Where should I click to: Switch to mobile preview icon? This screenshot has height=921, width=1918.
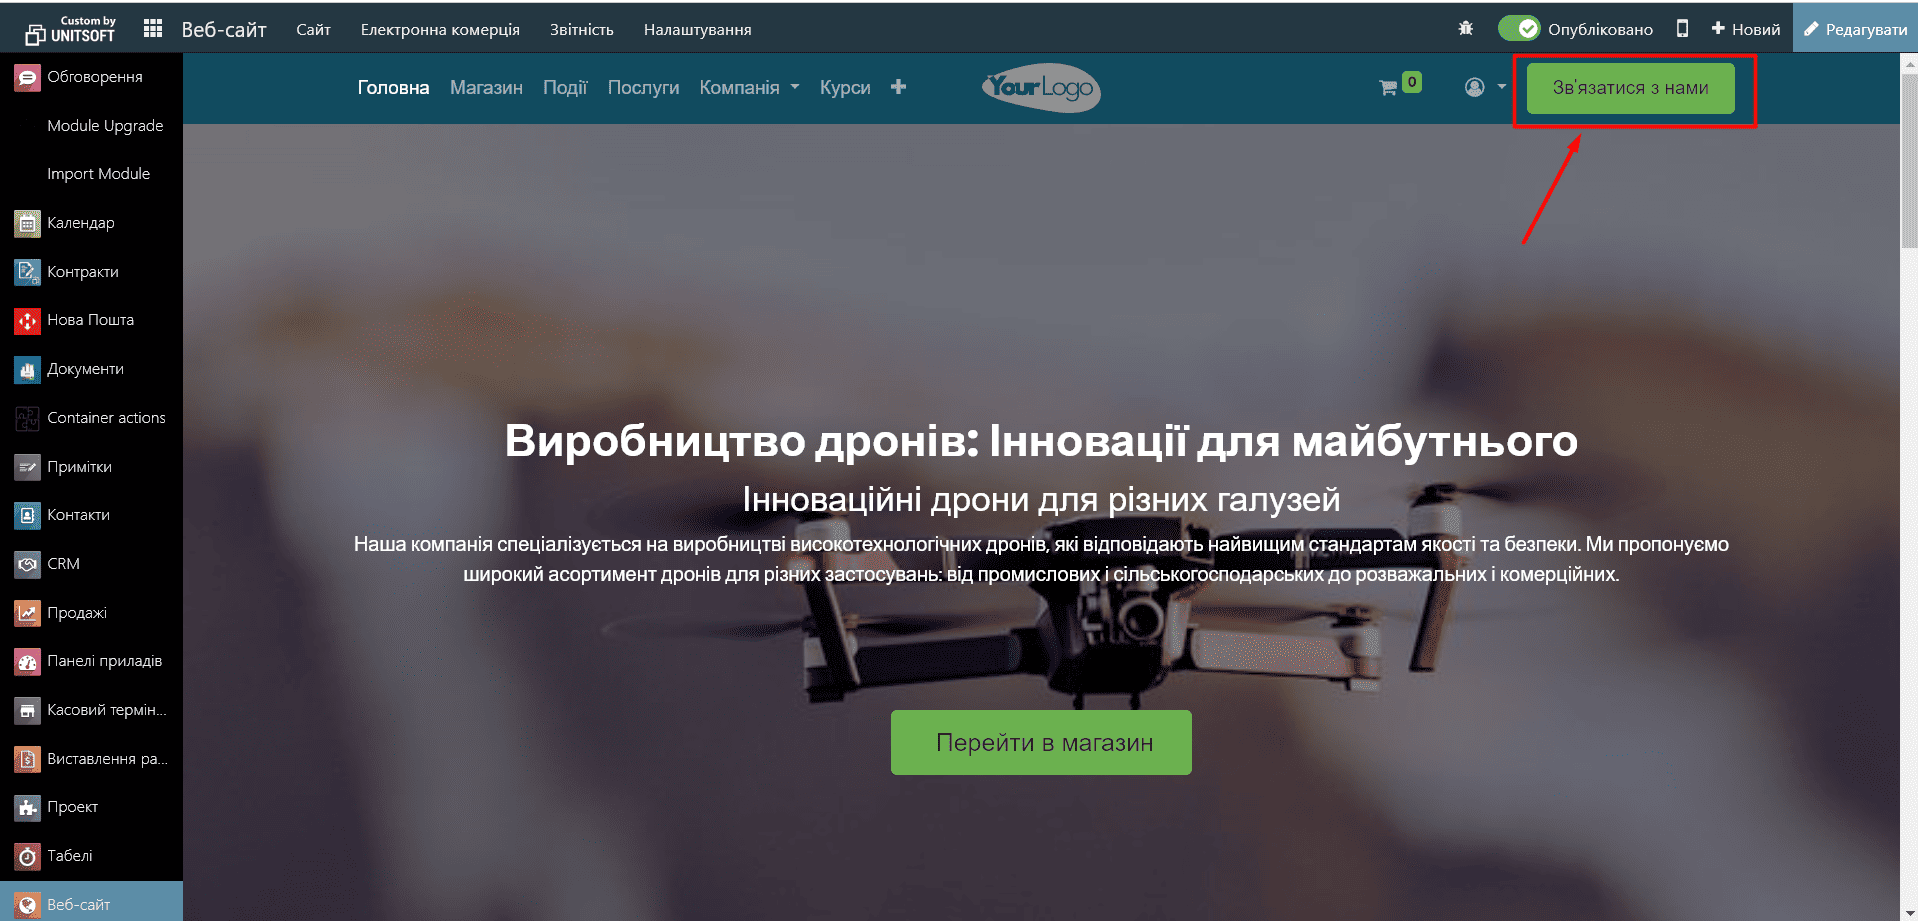(x=1682, y=29)
